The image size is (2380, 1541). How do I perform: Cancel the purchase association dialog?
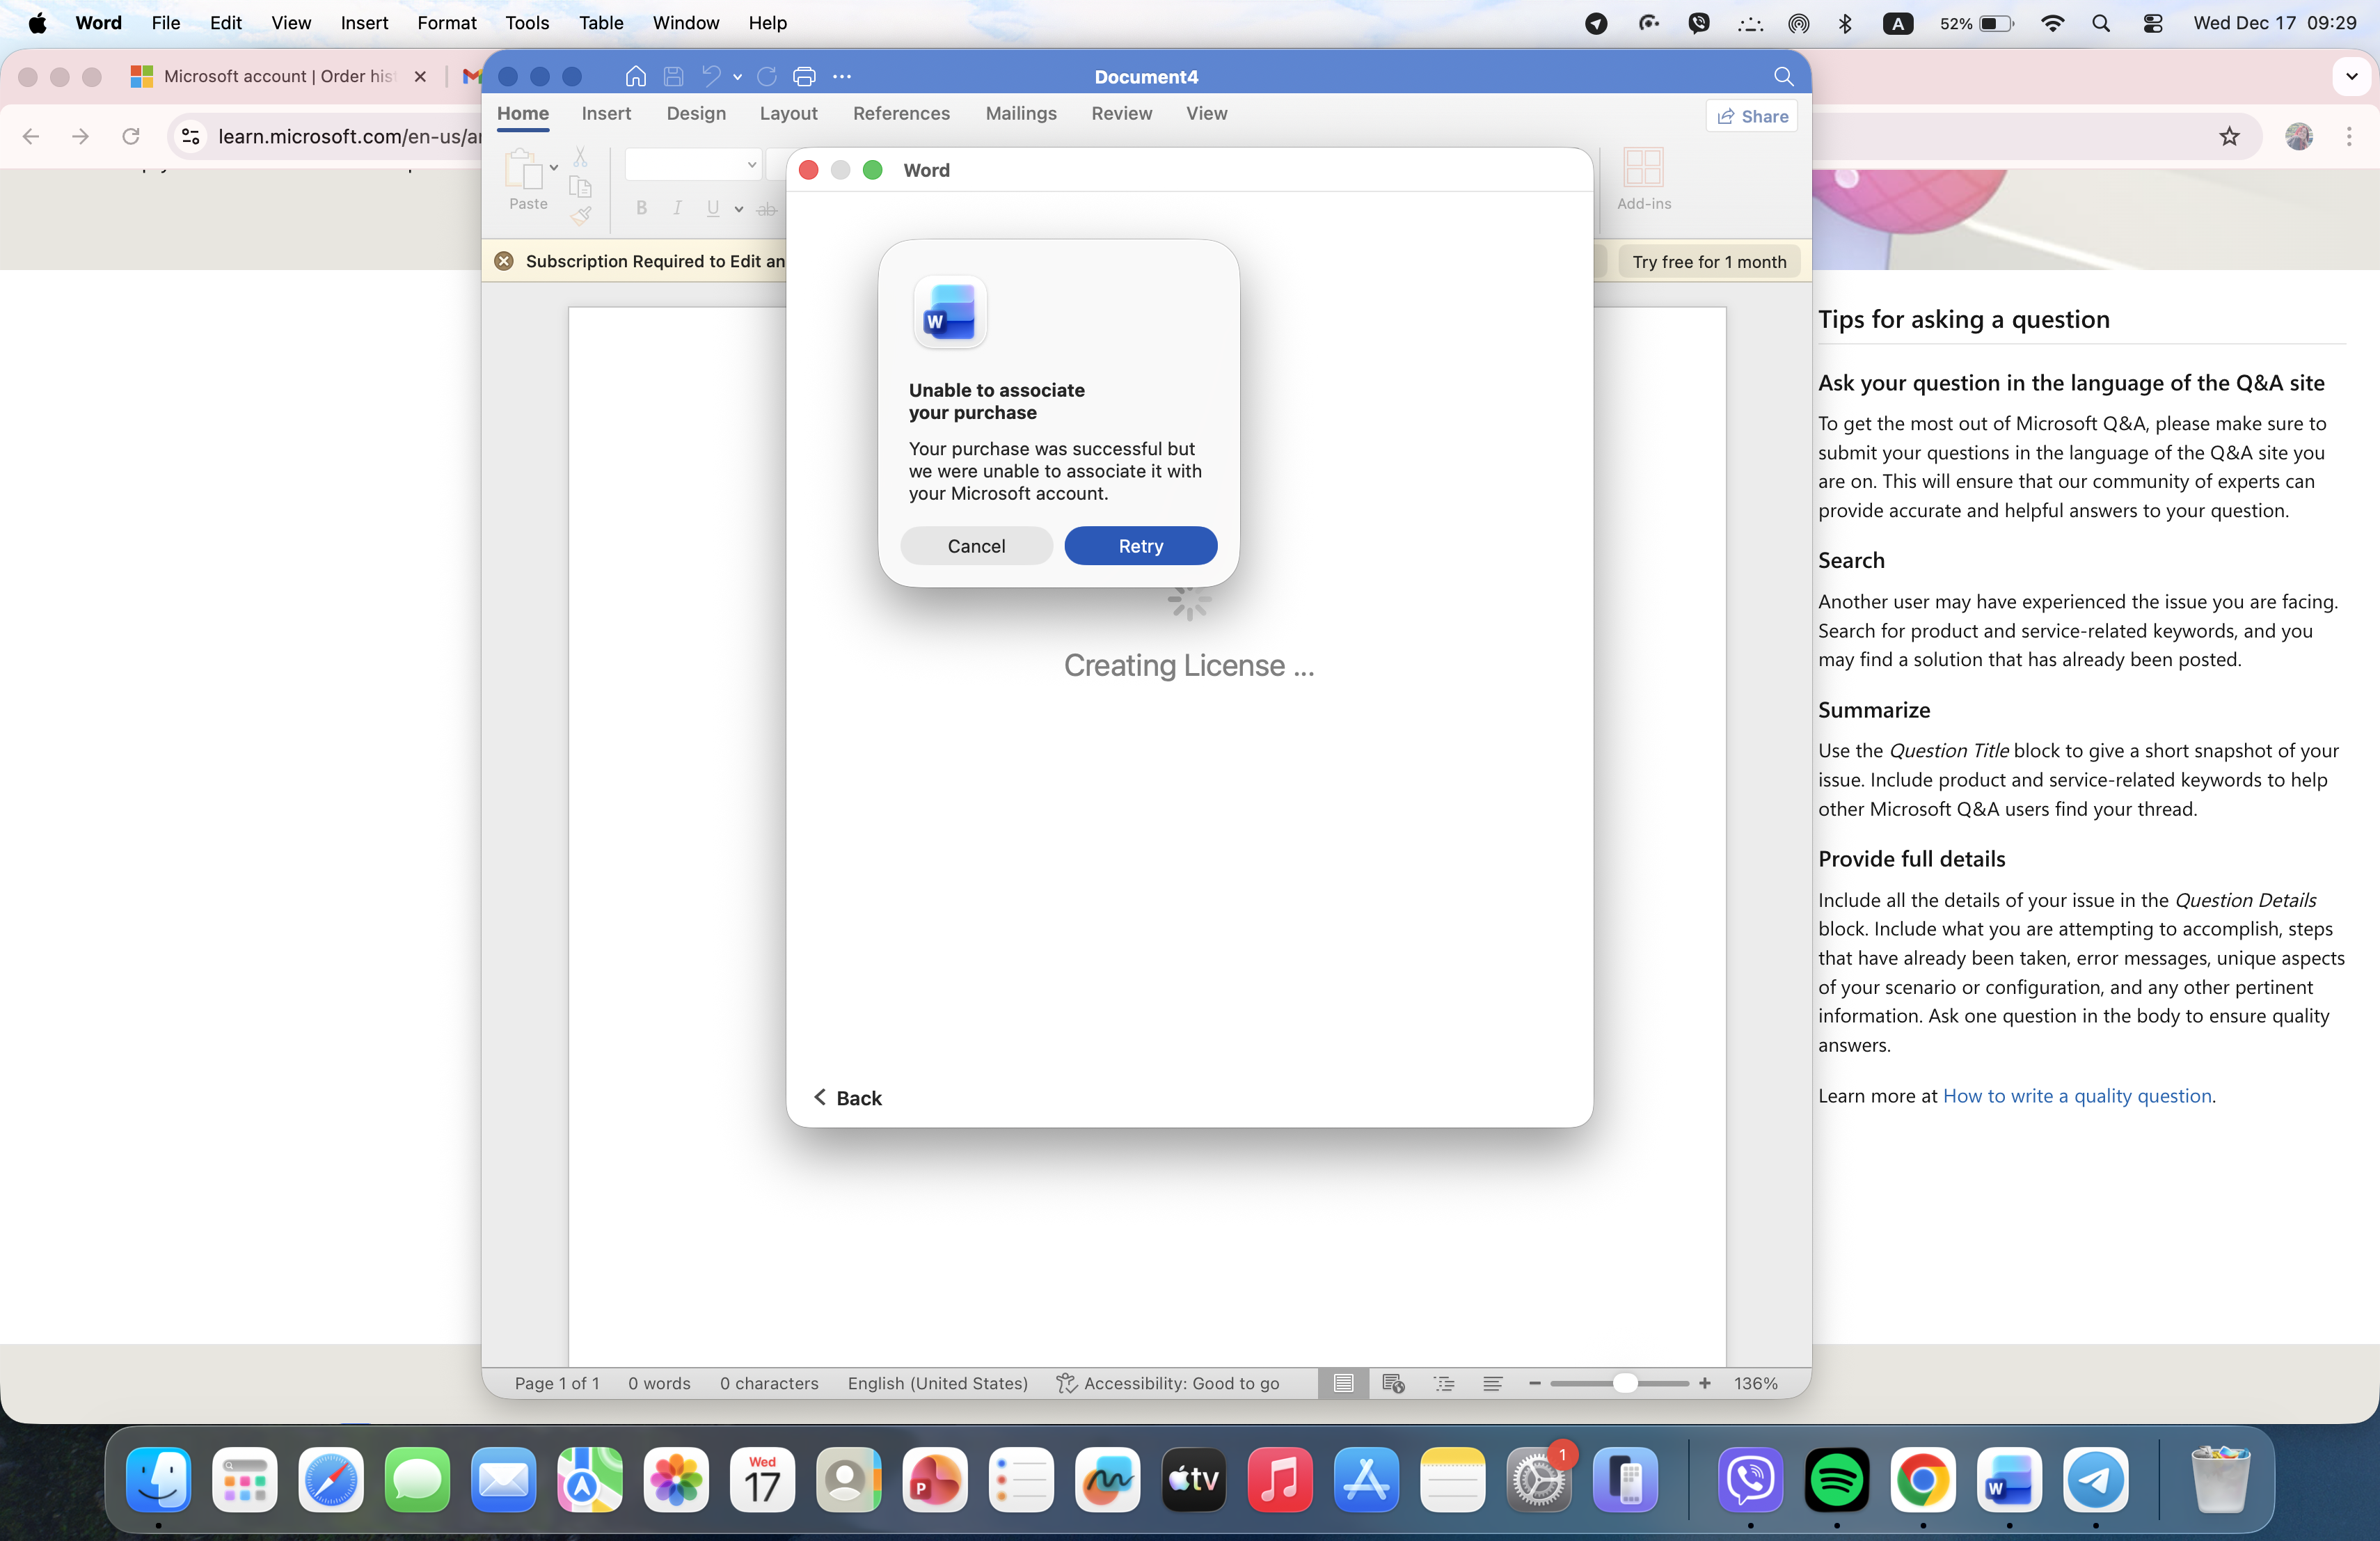(x=976, y=546)
